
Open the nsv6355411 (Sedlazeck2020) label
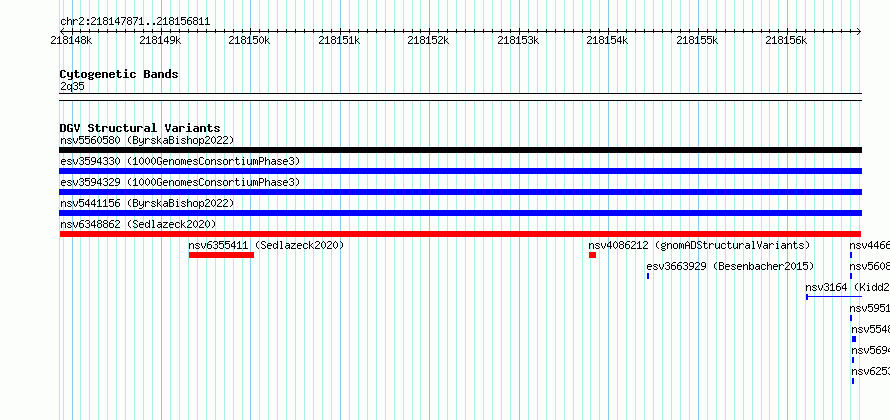point(266,245)
